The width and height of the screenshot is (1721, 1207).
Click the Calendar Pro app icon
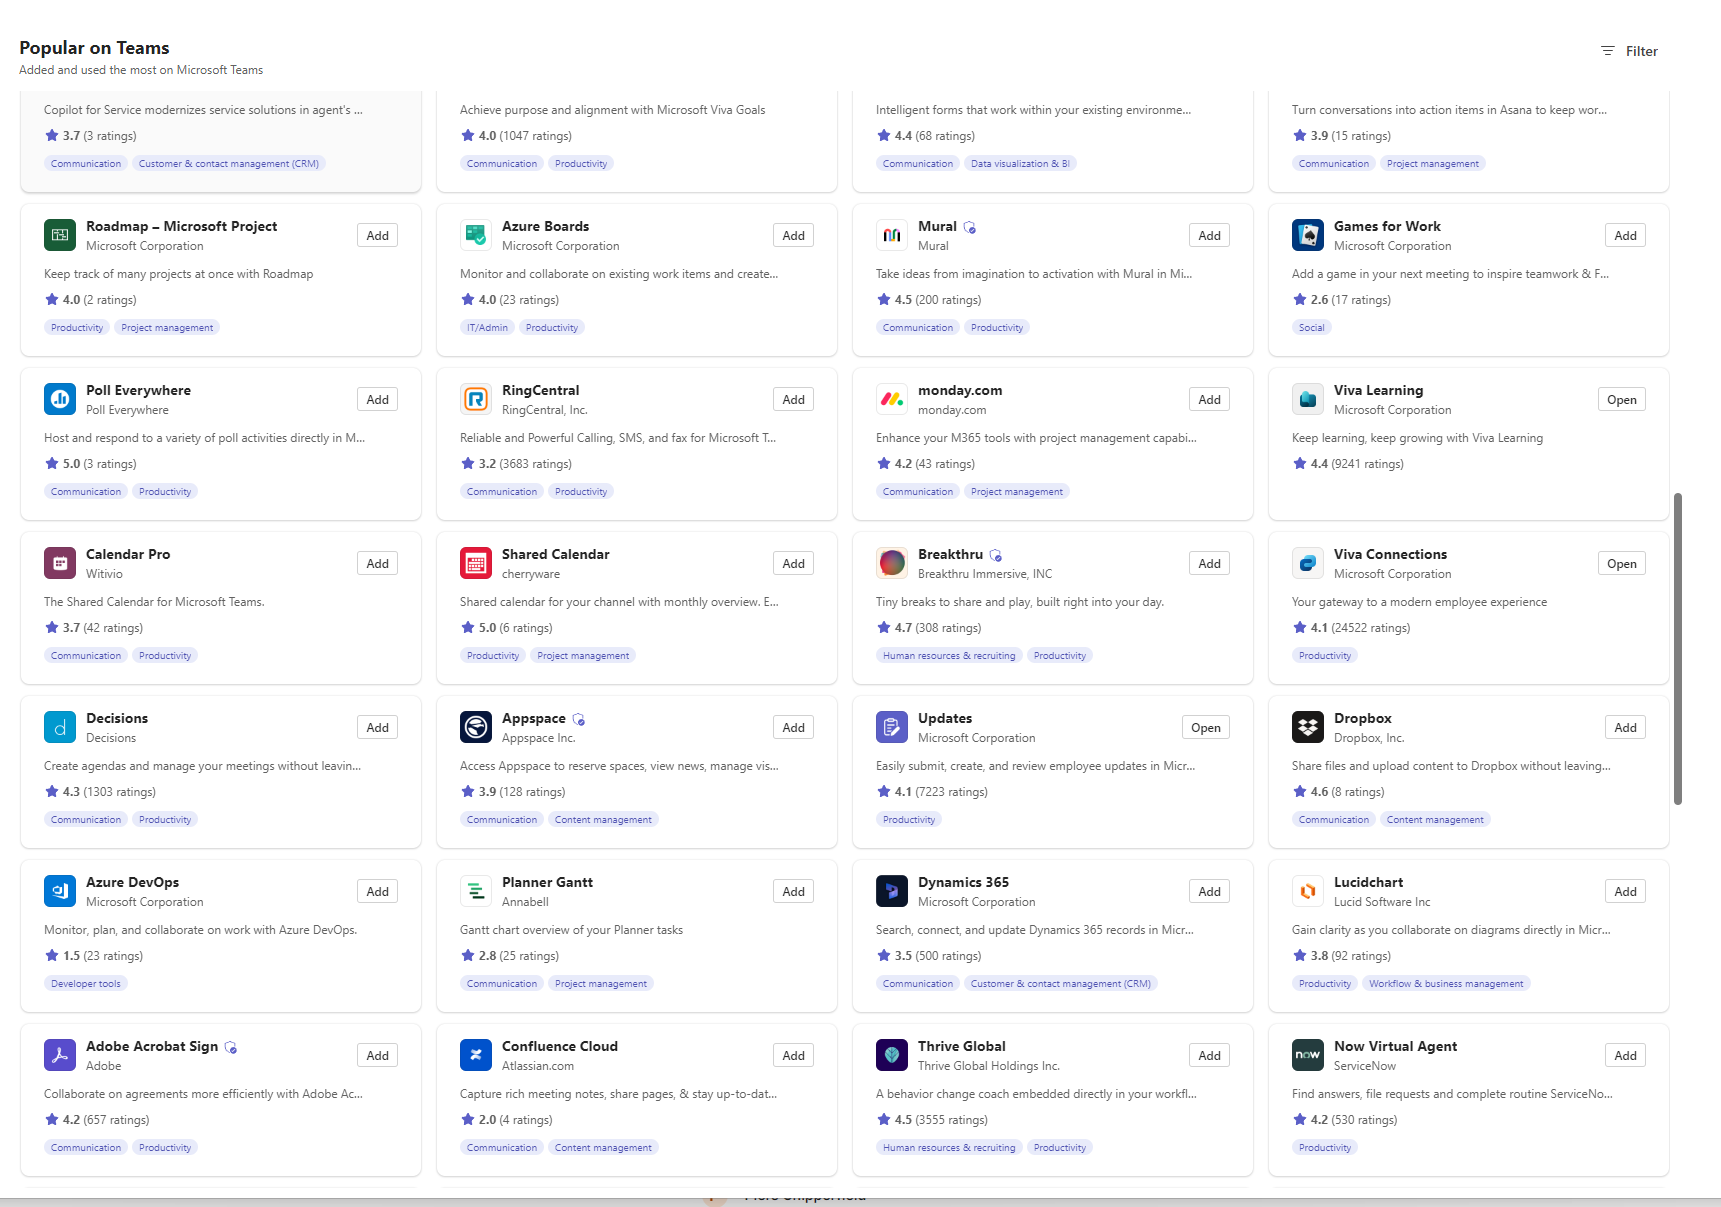pos(60,563)
